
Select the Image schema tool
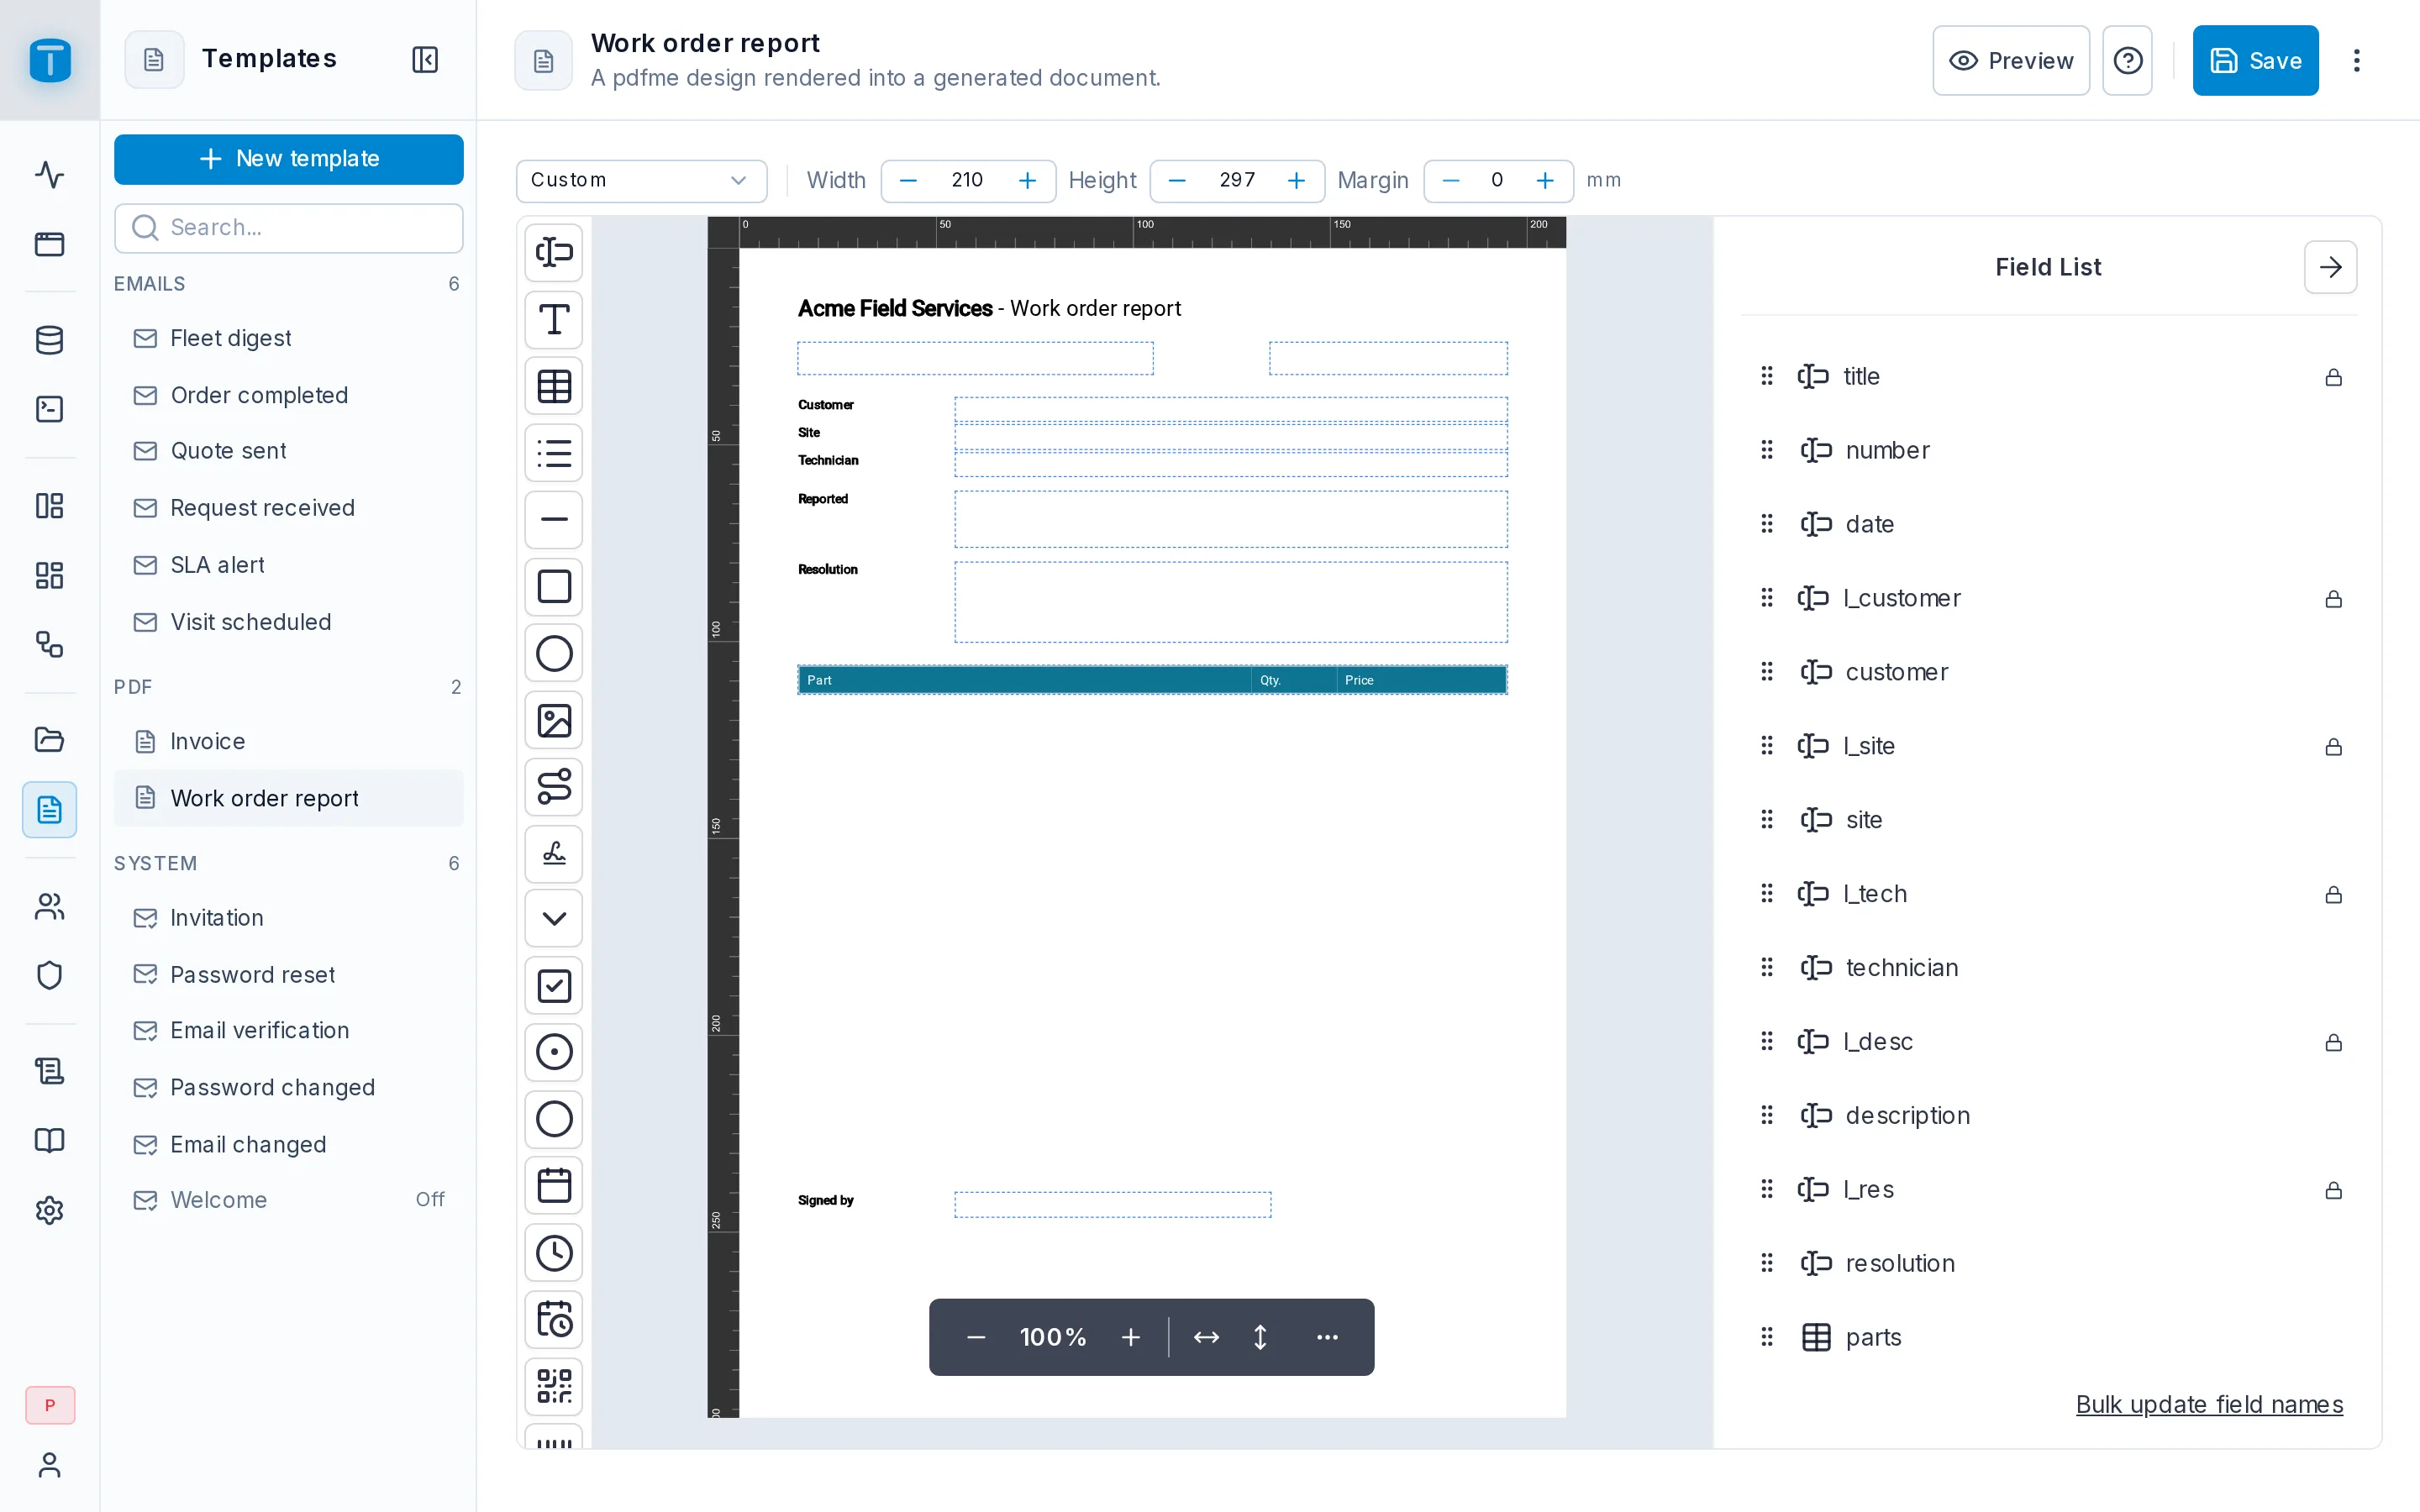click(554, 720)
